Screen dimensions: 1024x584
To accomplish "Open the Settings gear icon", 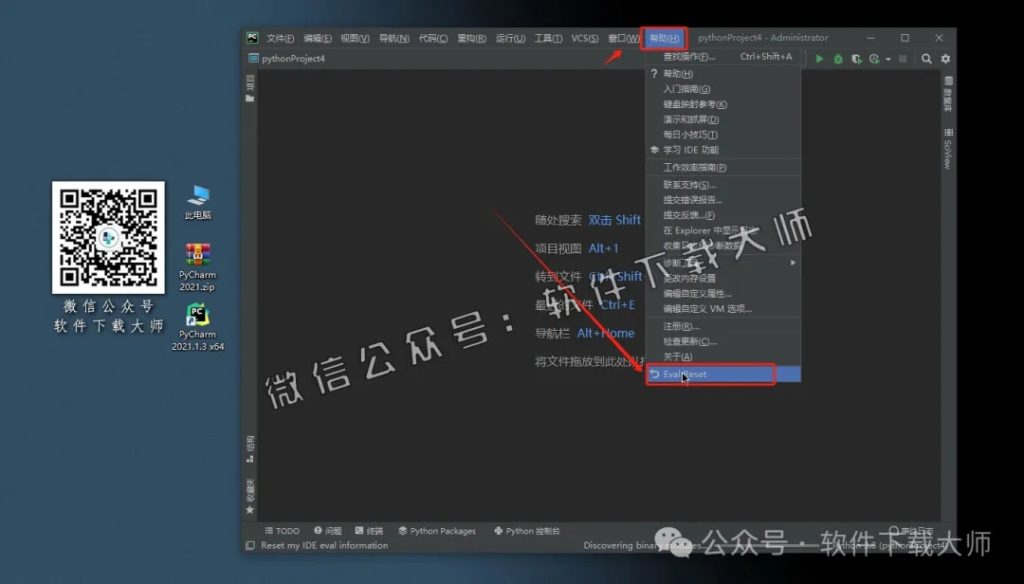I will [946, 58].
